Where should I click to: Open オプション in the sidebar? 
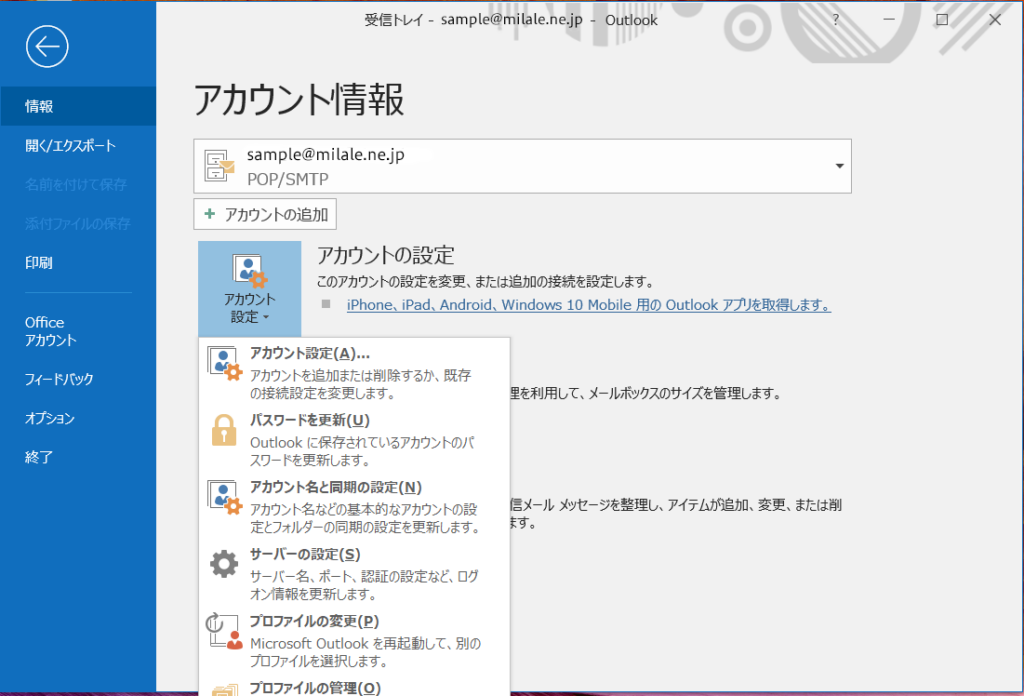point(78,418)
